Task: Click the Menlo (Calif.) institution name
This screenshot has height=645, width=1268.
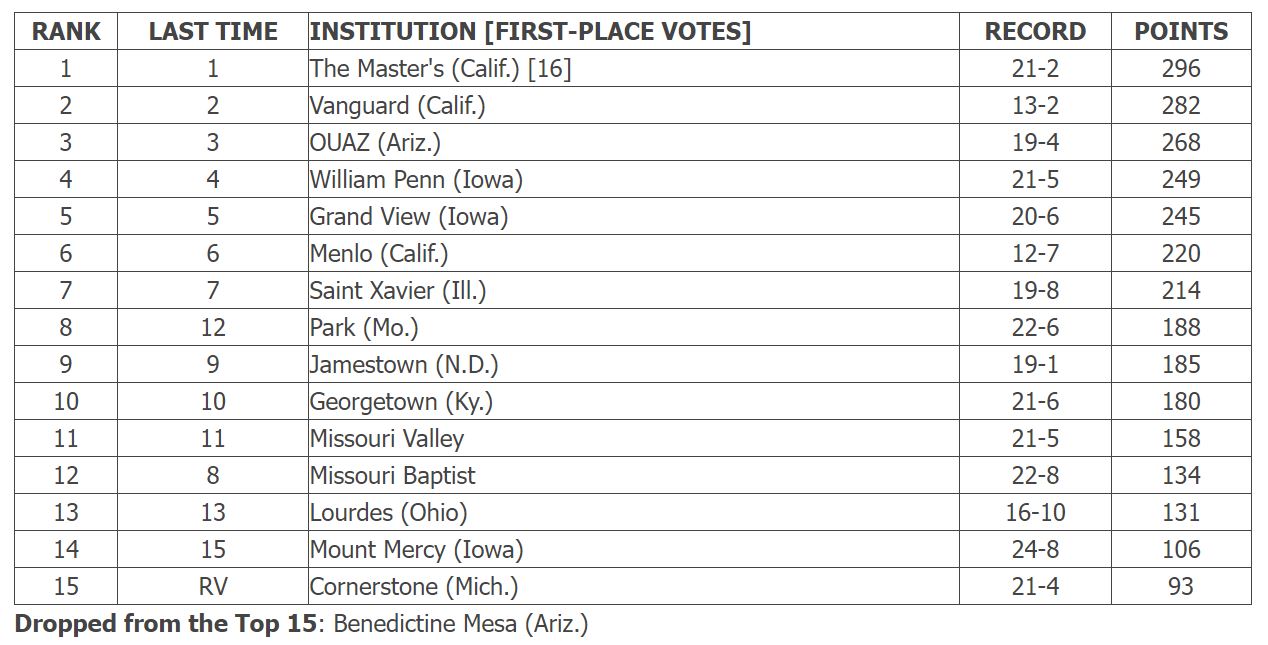Action: tap(379, 253)
